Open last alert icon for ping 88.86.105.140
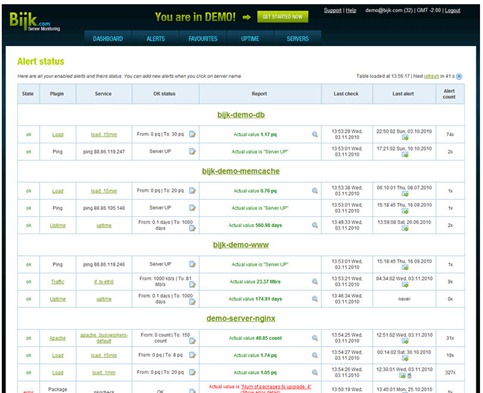 point(405,211)
